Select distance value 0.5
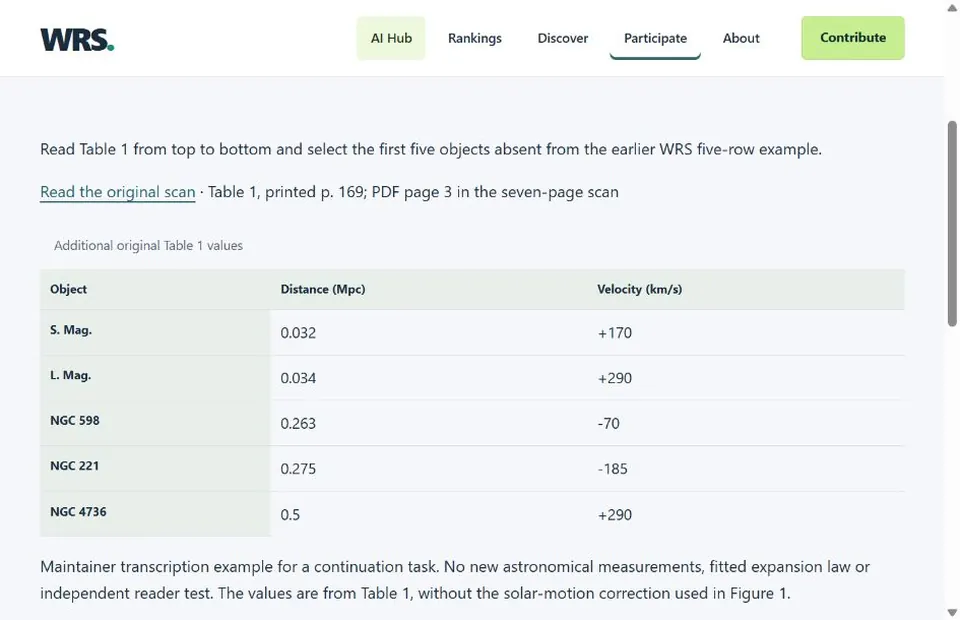This screenshot has height=620, width=960. pos(290,515)
